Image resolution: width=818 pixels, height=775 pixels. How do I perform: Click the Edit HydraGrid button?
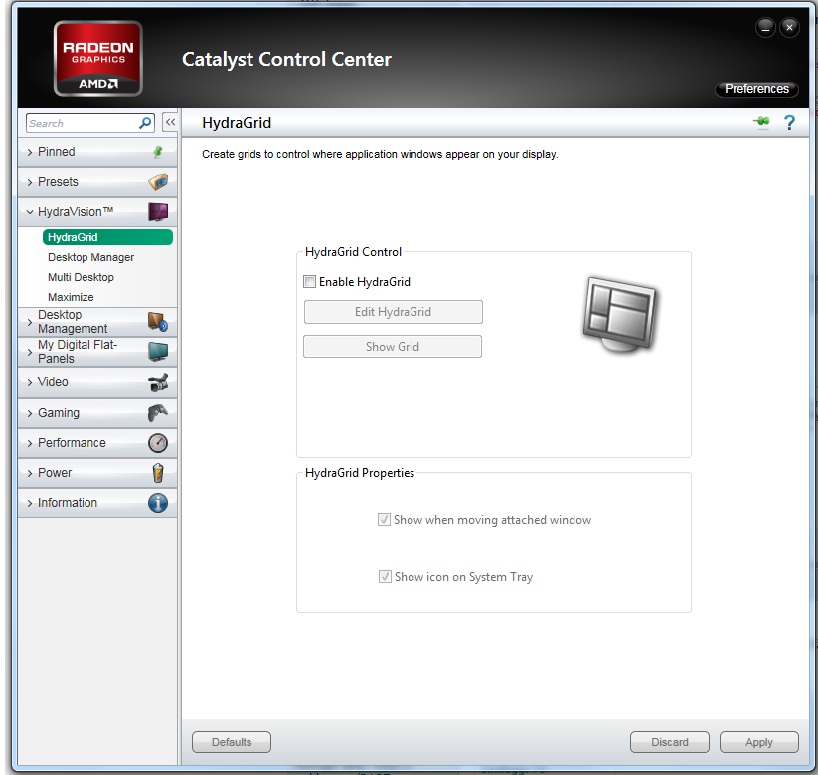pos(393,312)
